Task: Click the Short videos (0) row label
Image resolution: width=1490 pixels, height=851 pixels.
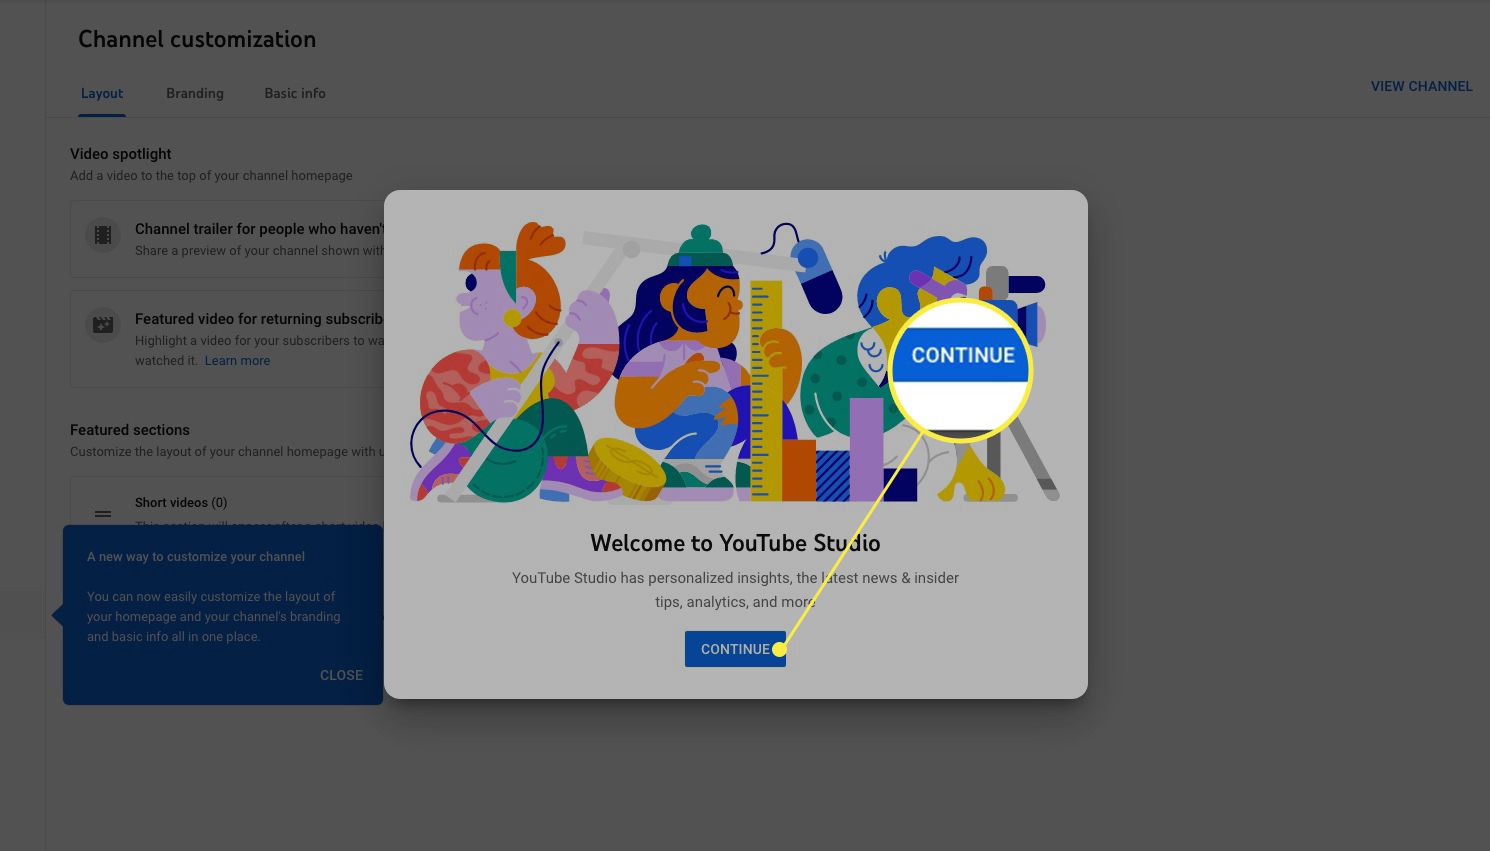Action: click(x=181, y=502)
